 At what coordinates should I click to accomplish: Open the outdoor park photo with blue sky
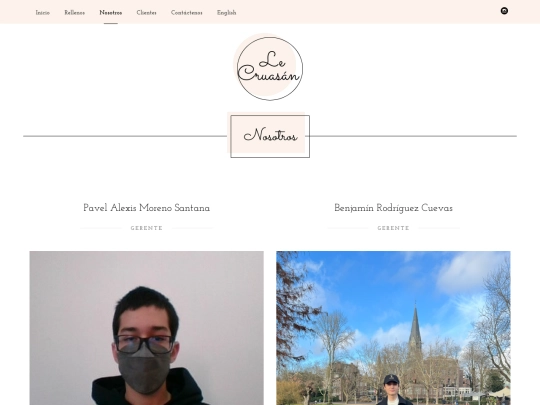393,328
